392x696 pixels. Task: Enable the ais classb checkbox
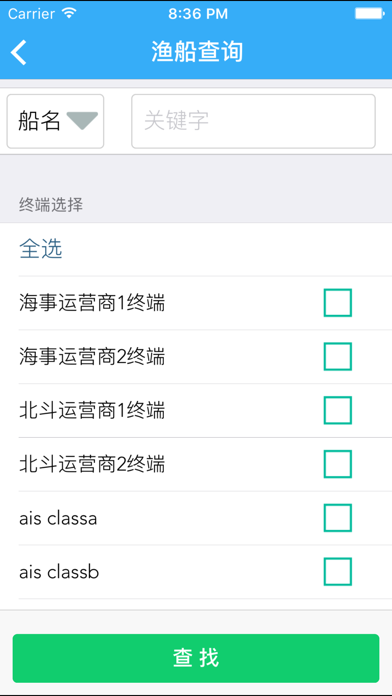(x=338, y=572)
